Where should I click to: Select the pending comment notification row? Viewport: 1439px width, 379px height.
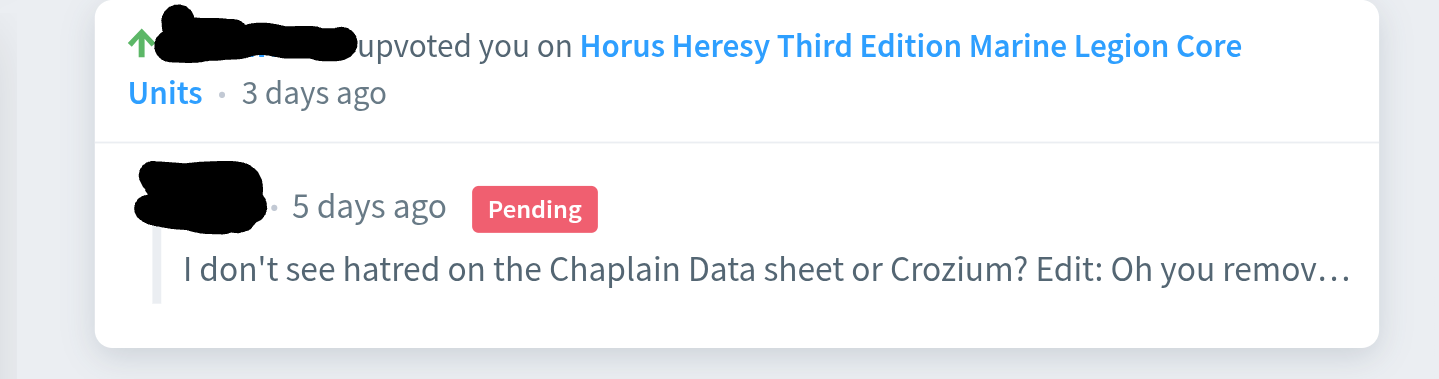pyautogui.click(x=737, y=245)
